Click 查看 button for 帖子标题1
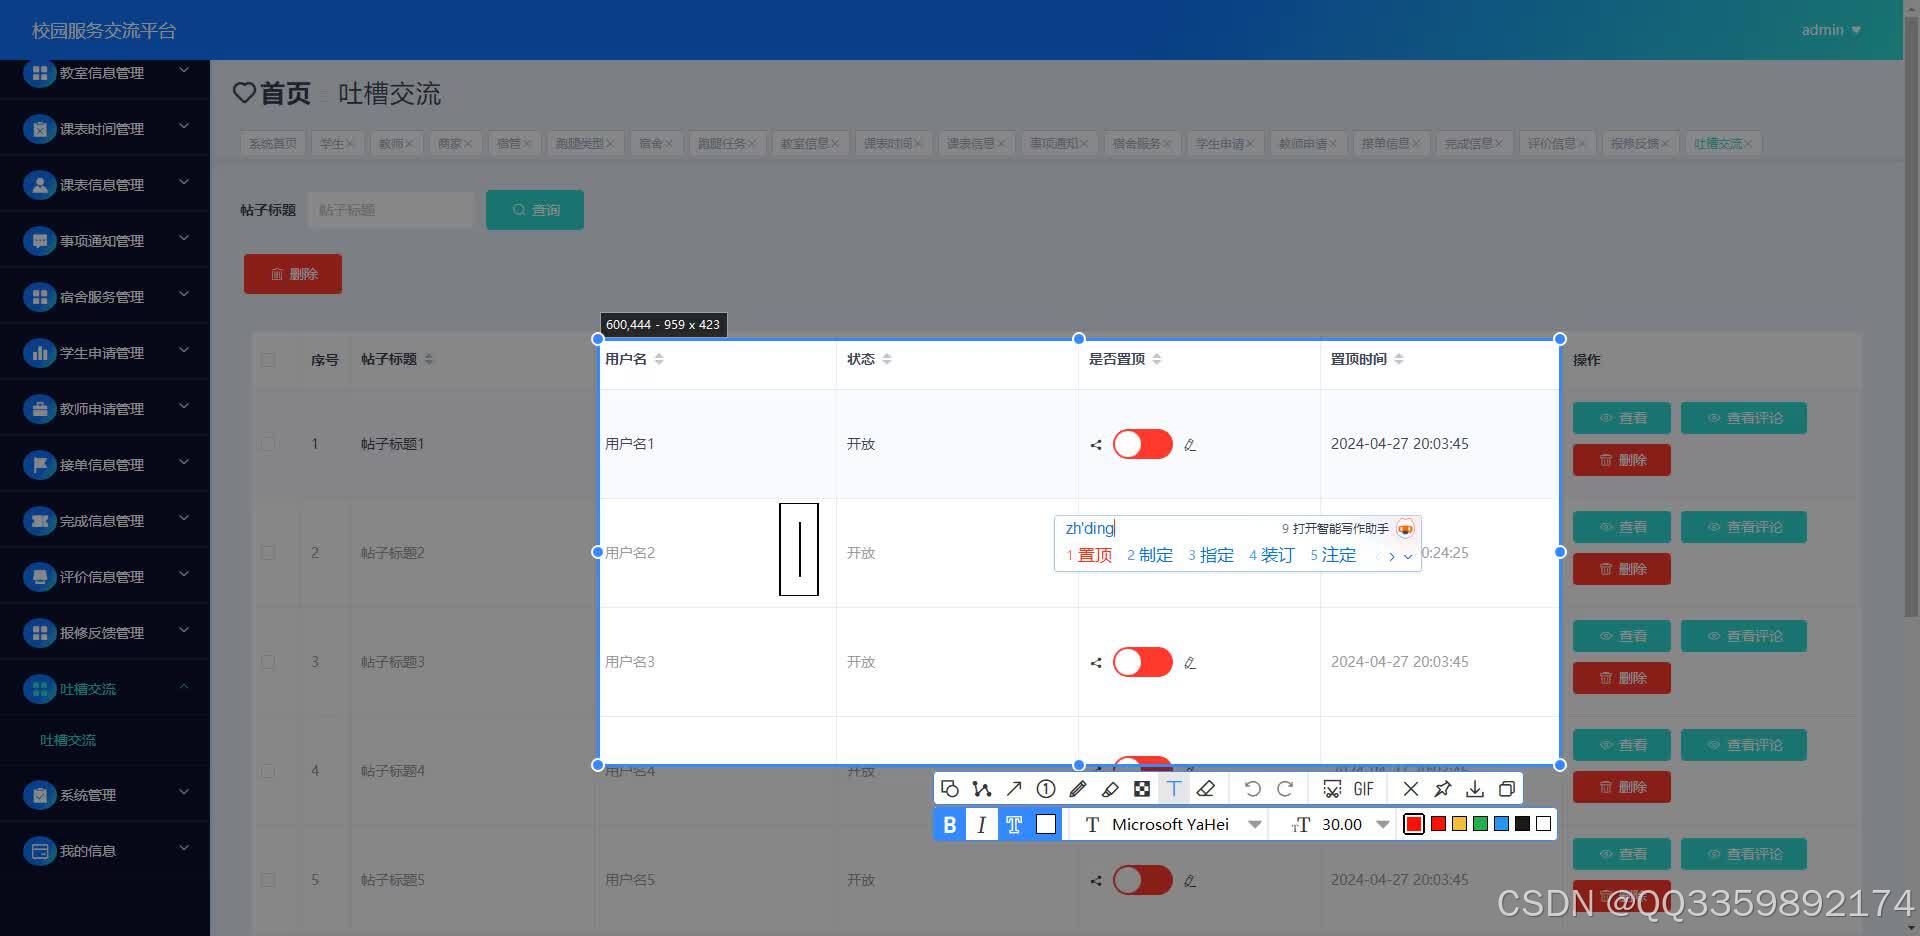 (x=1622, y=418)
